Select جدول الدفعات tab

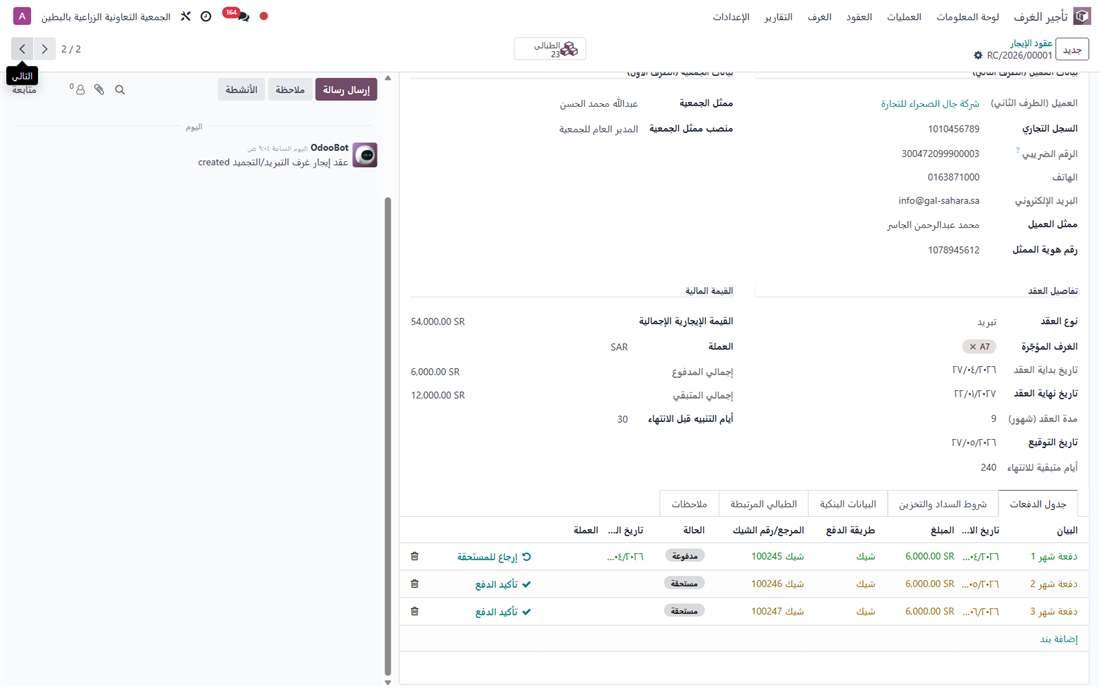(x=1038, y=504)
